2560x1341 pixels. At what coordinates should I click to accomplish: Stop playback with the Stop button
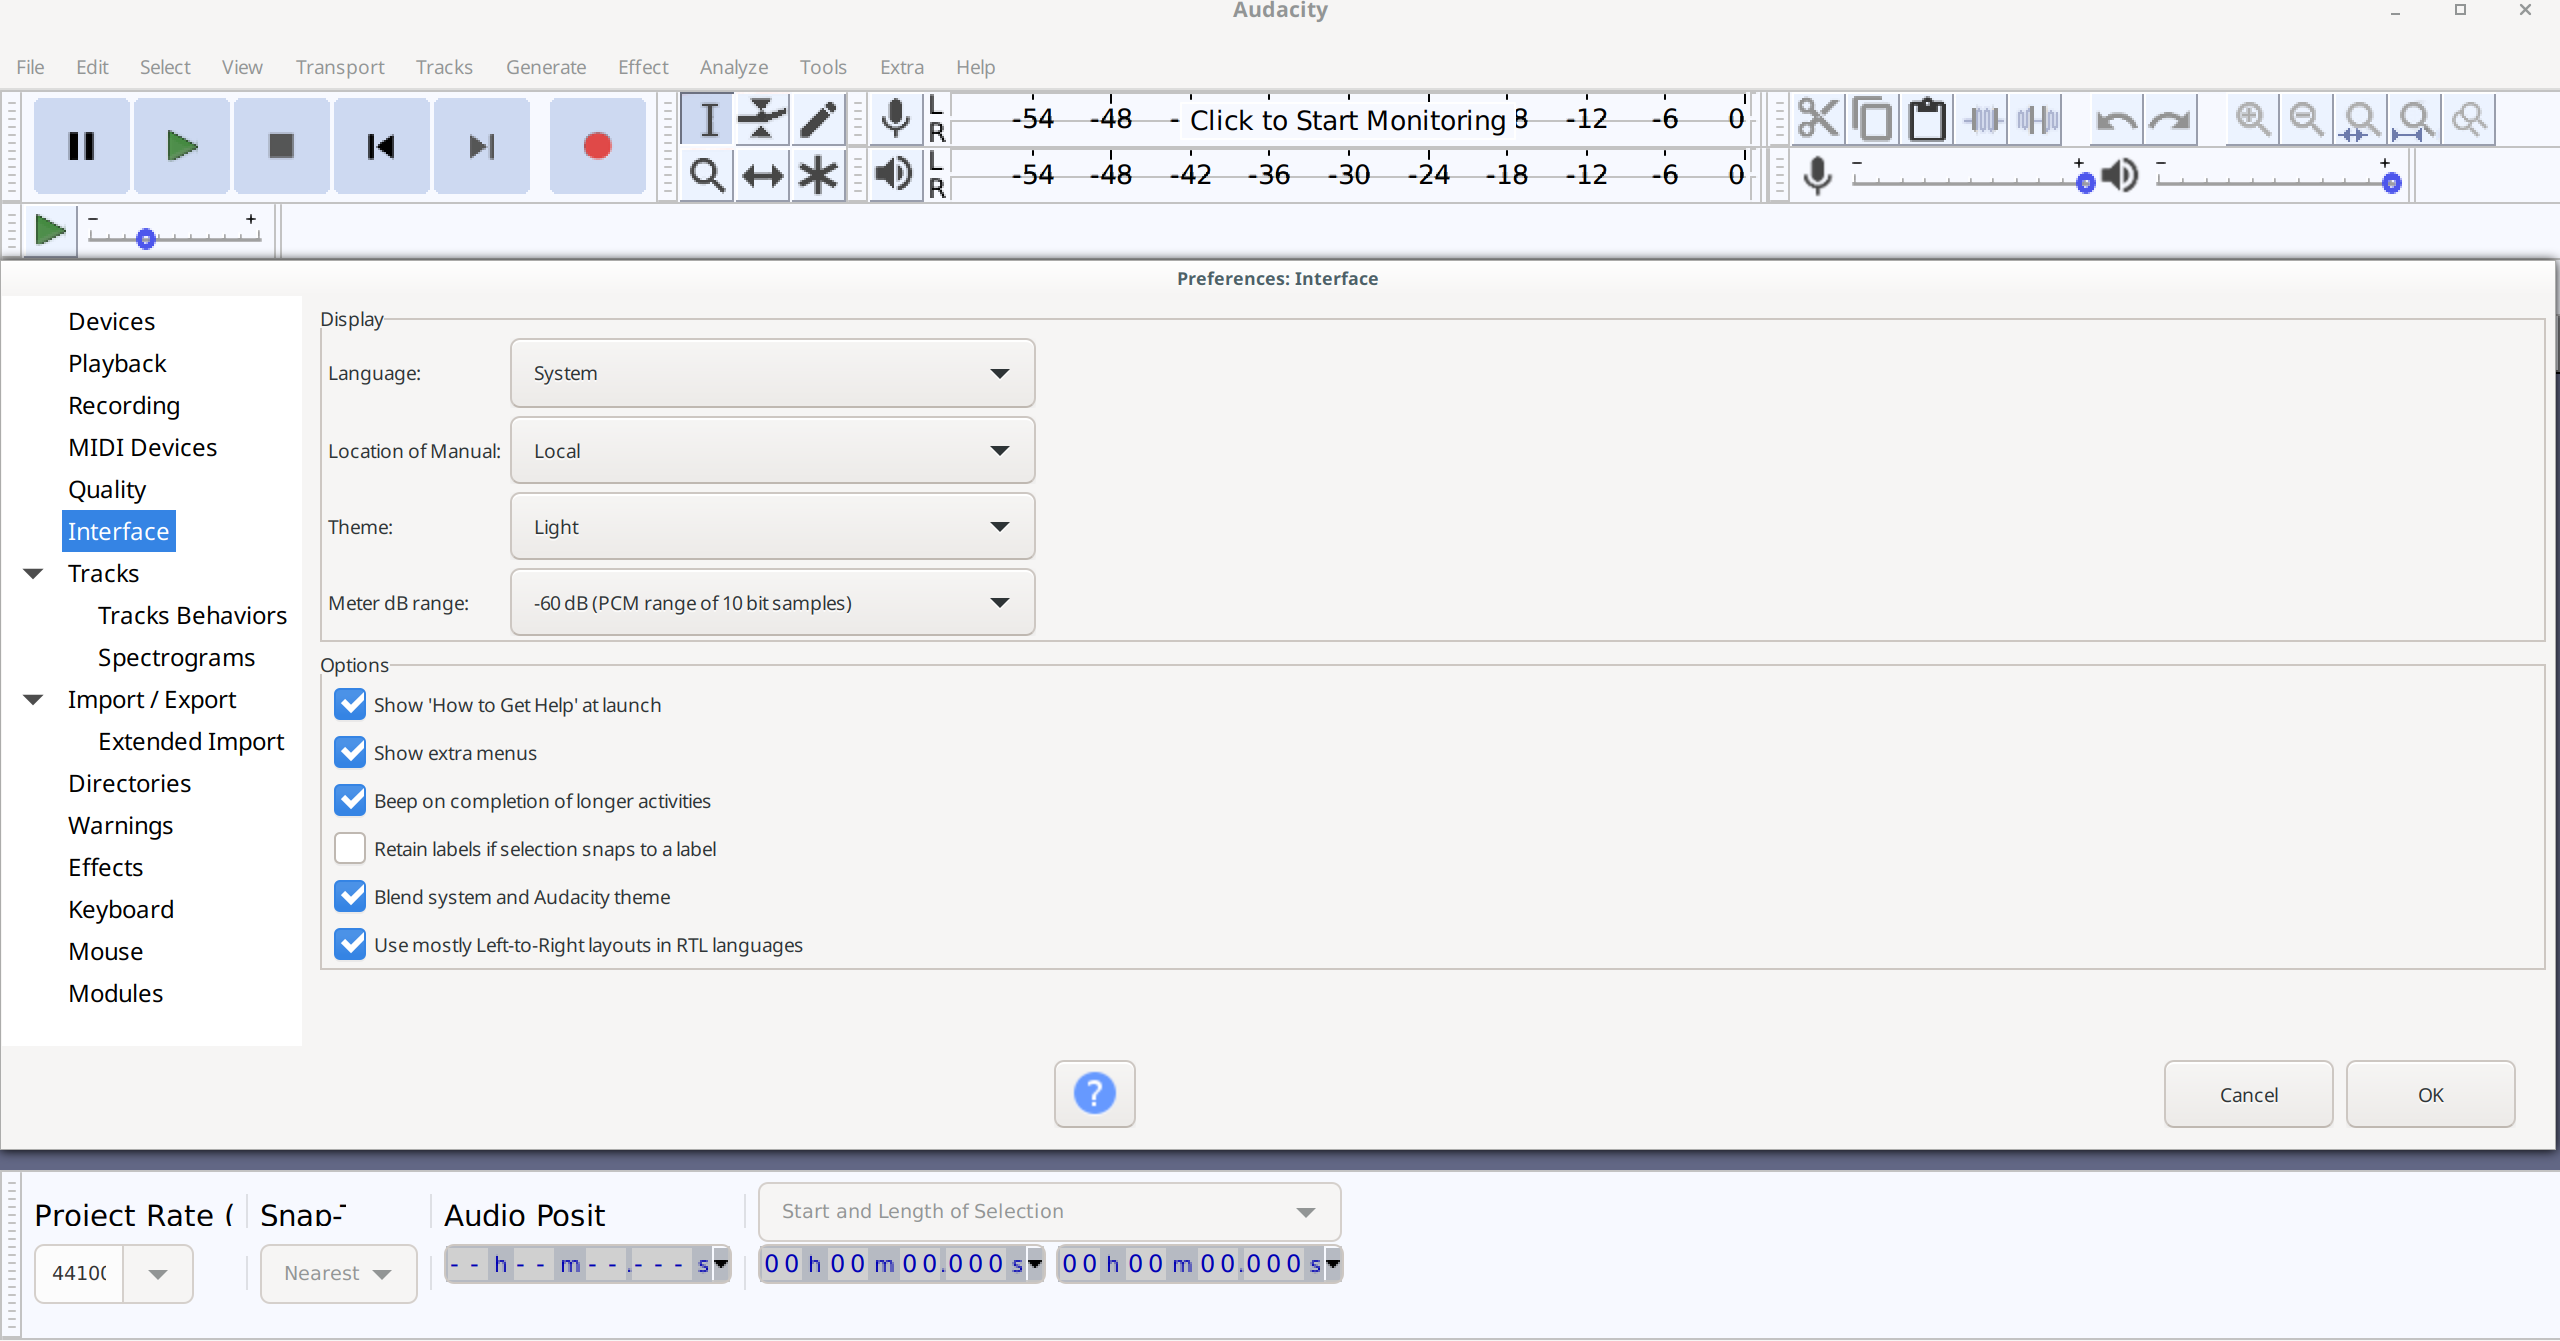281,146
